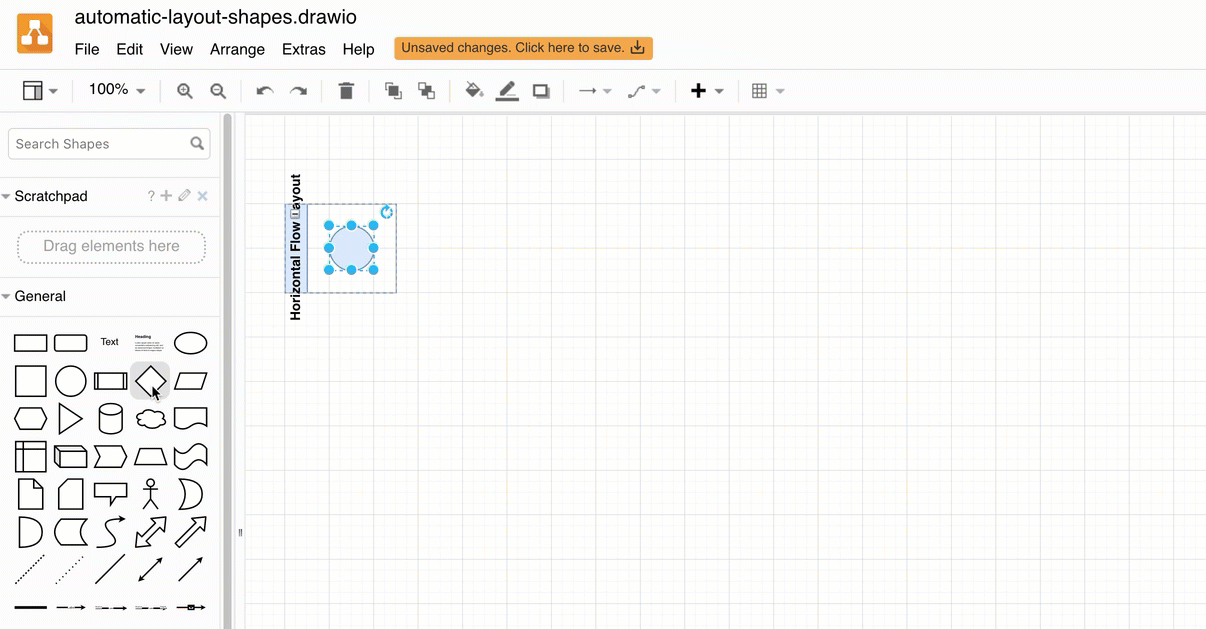
Task: Select the diamond shape in the shapes panel
Action: click(x=150, y=381)
